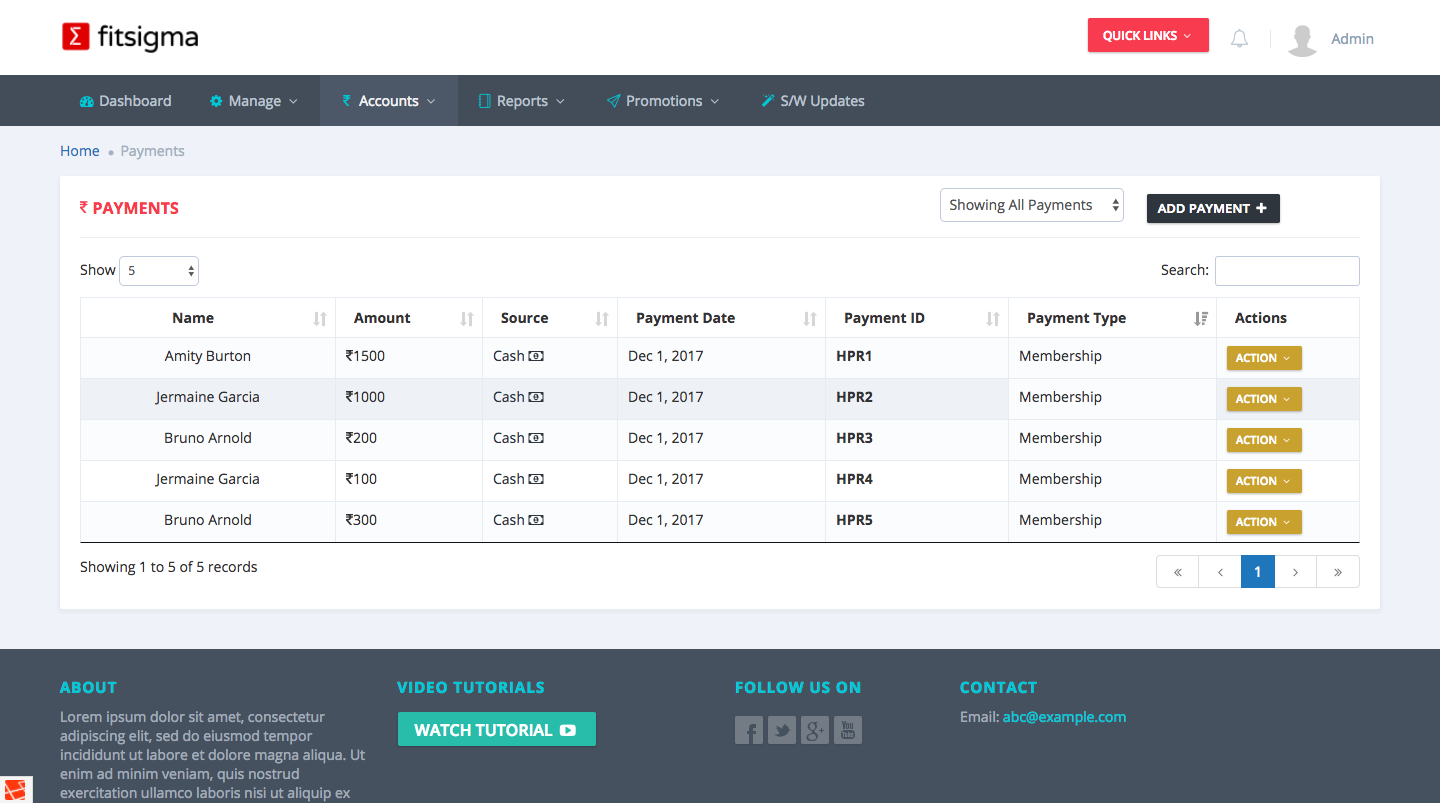Click the Home breadcrumb link
Viewport: 1440px width, 803px height.
(x=80, y=151)
